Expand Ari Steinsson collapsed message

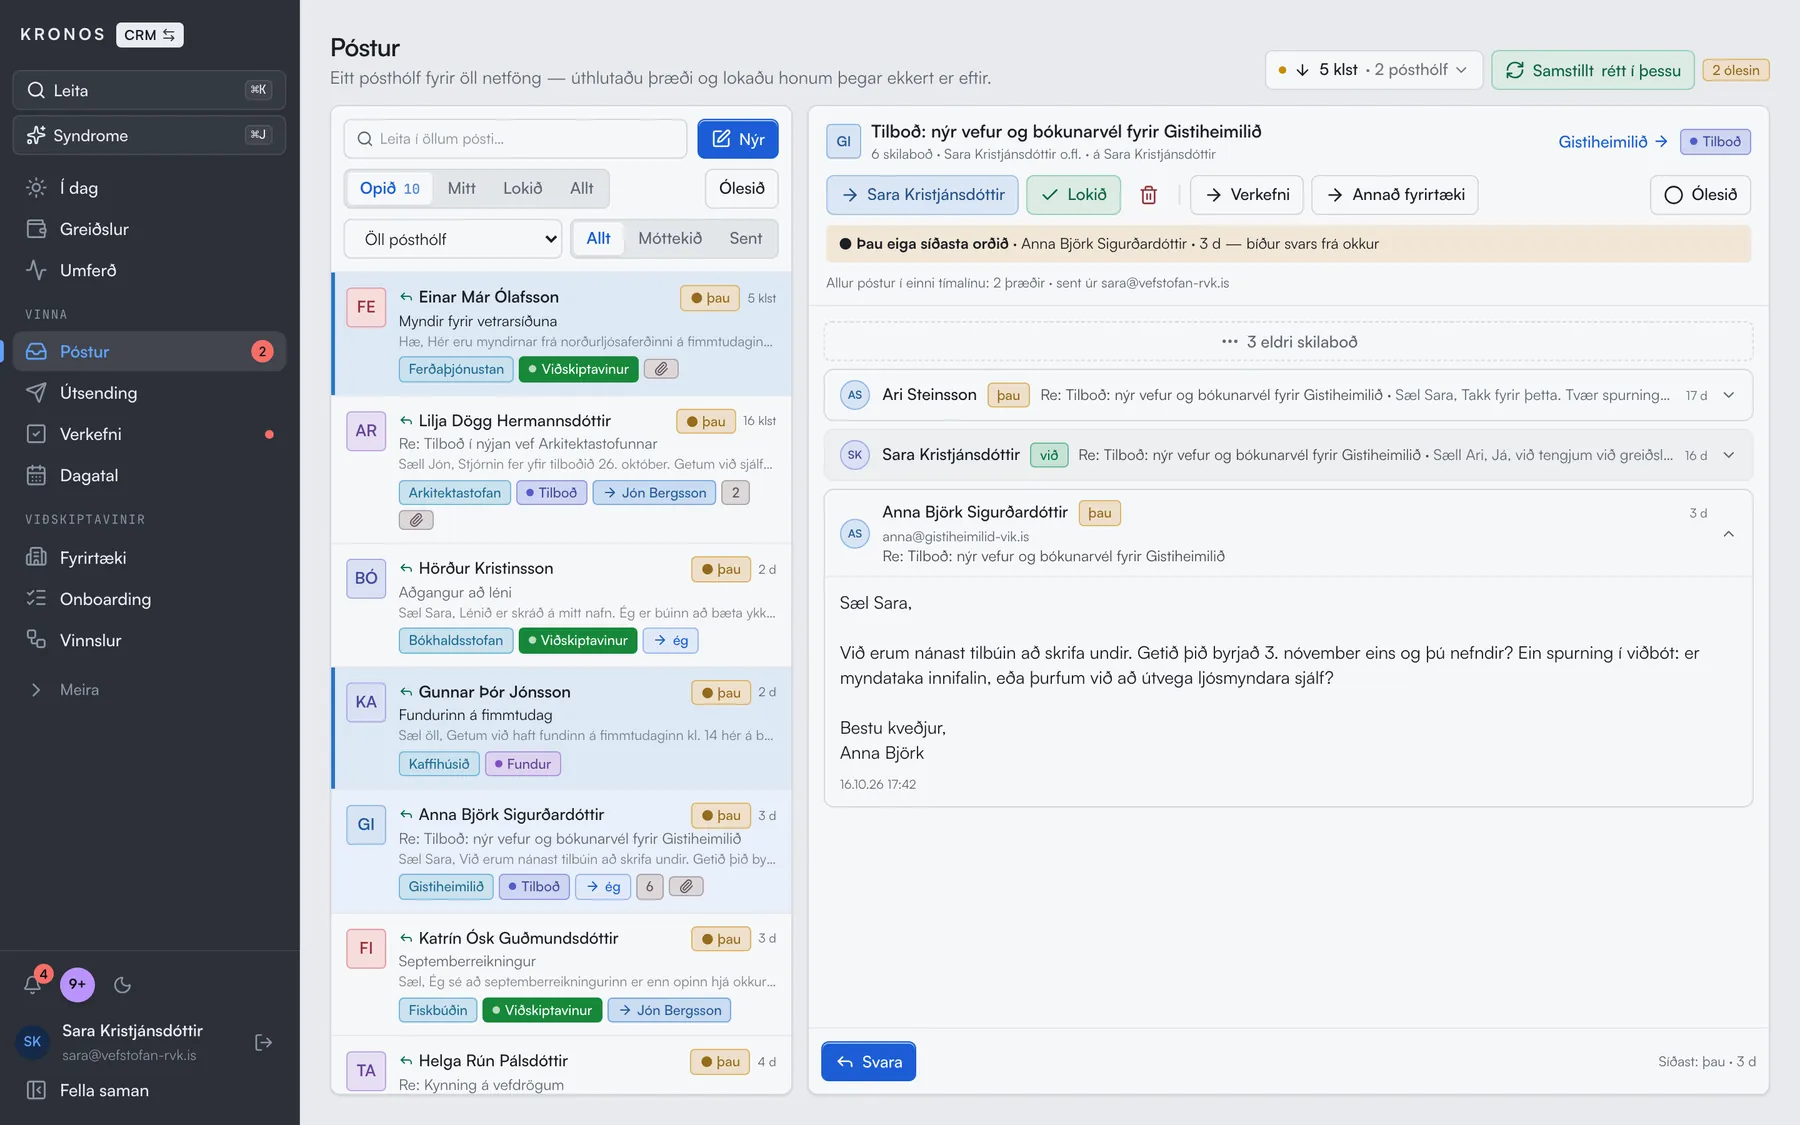[1288, 395]
